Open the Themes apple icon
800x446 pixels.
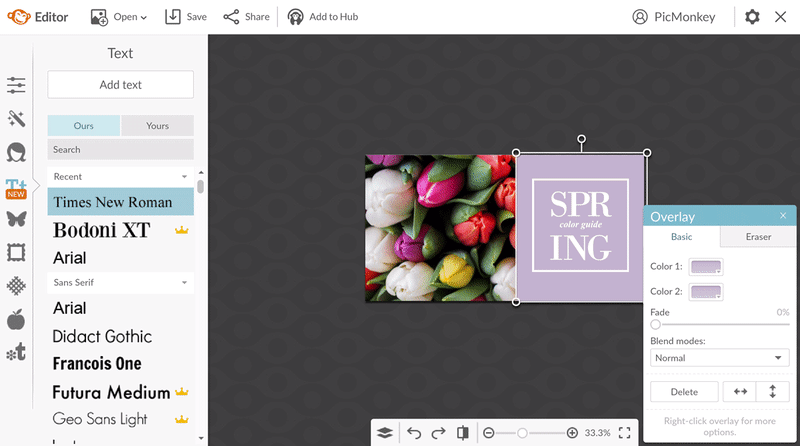[x=16, y=319]
